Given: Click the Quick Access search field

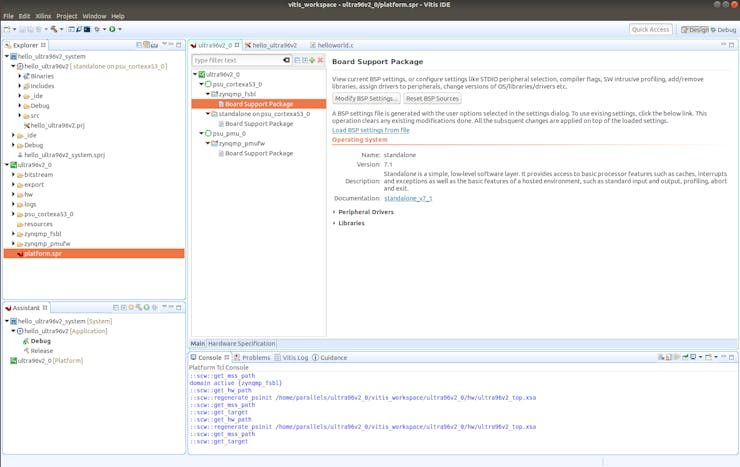Looking at the screenshot, I should tap(650, 30).
